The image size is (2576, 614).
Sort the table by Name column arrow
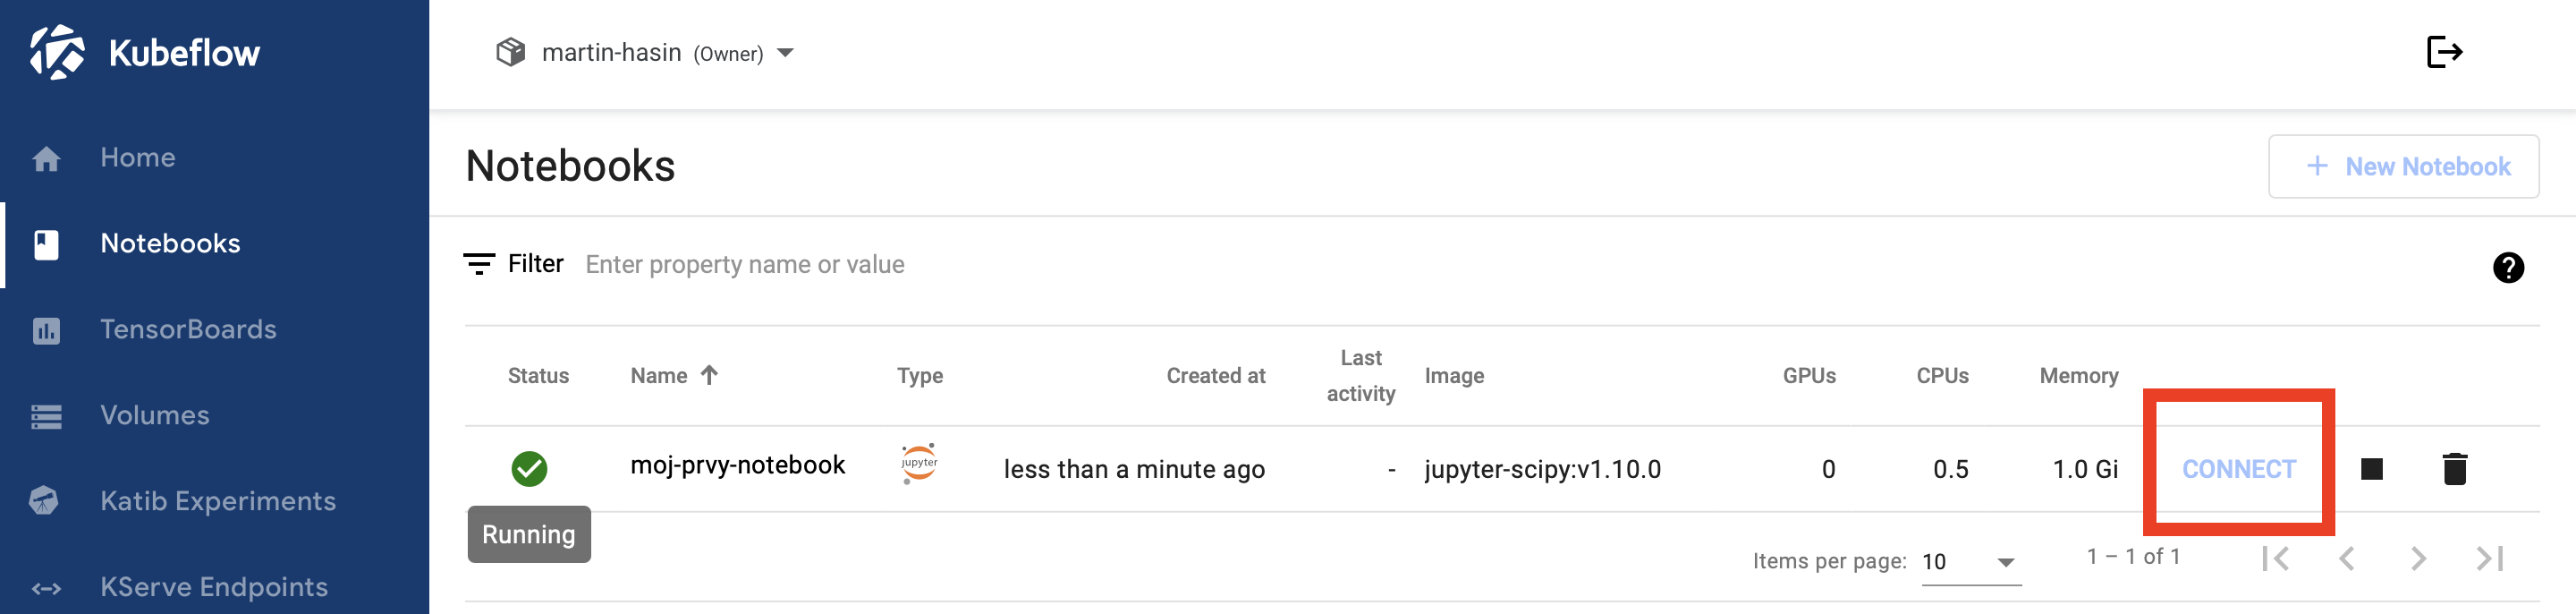click(x=709, y=375)
